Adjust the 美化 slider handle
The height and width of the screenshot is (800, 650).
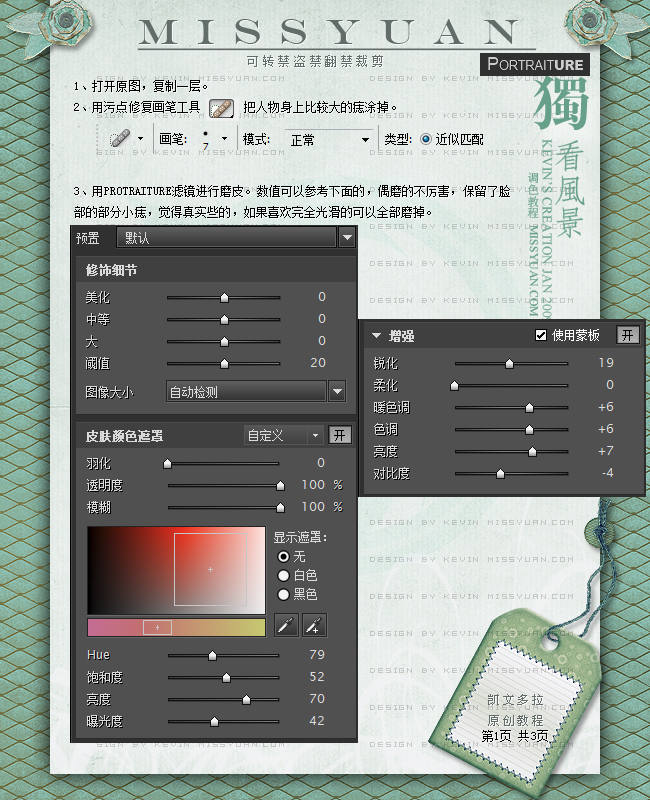224,297
